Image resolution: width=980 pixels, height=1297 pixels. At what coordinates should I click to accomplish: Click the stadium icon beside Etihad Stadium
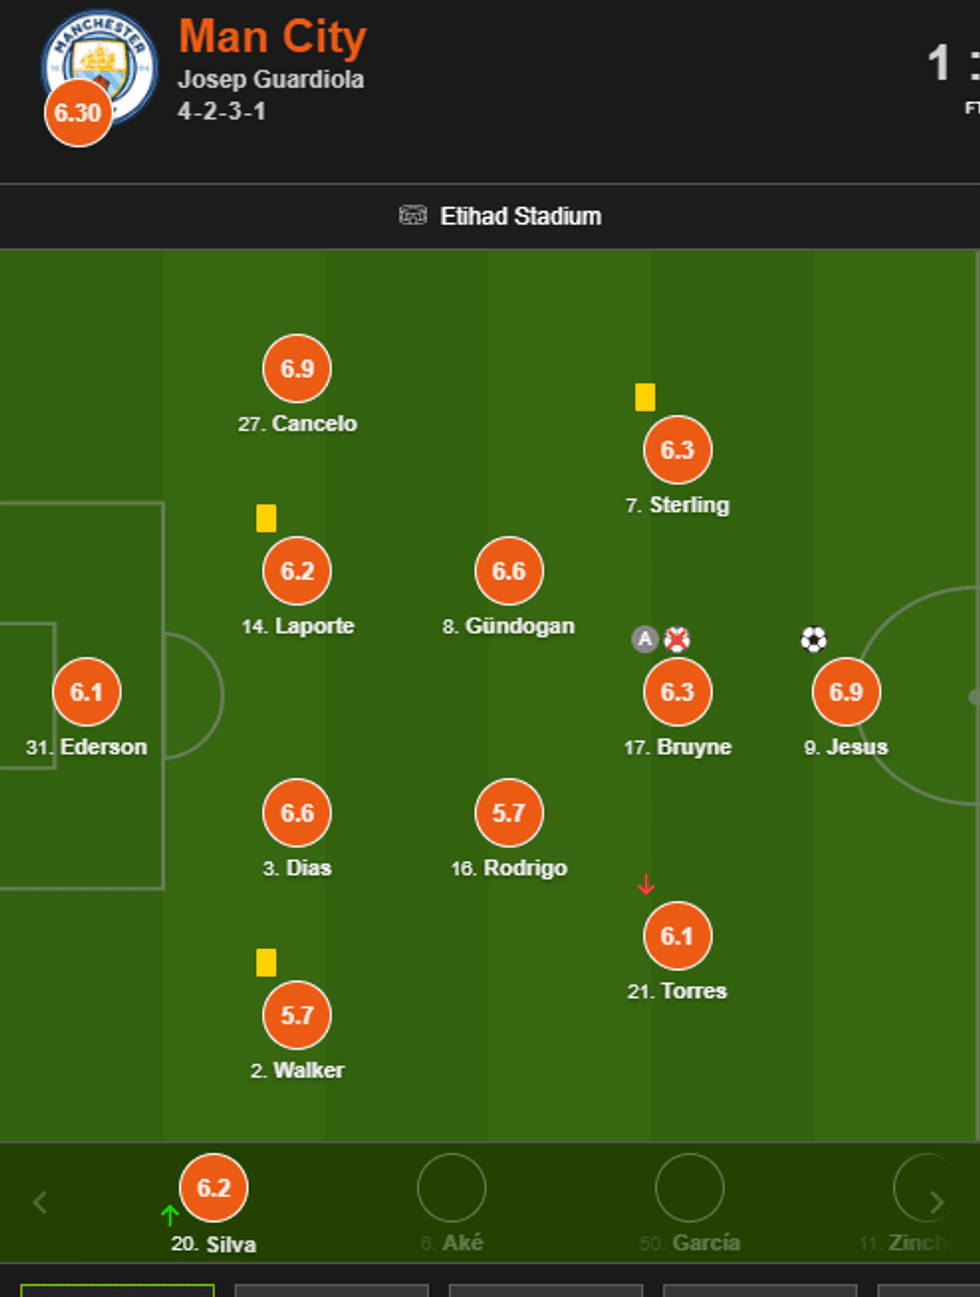click(x=413, y=216)
